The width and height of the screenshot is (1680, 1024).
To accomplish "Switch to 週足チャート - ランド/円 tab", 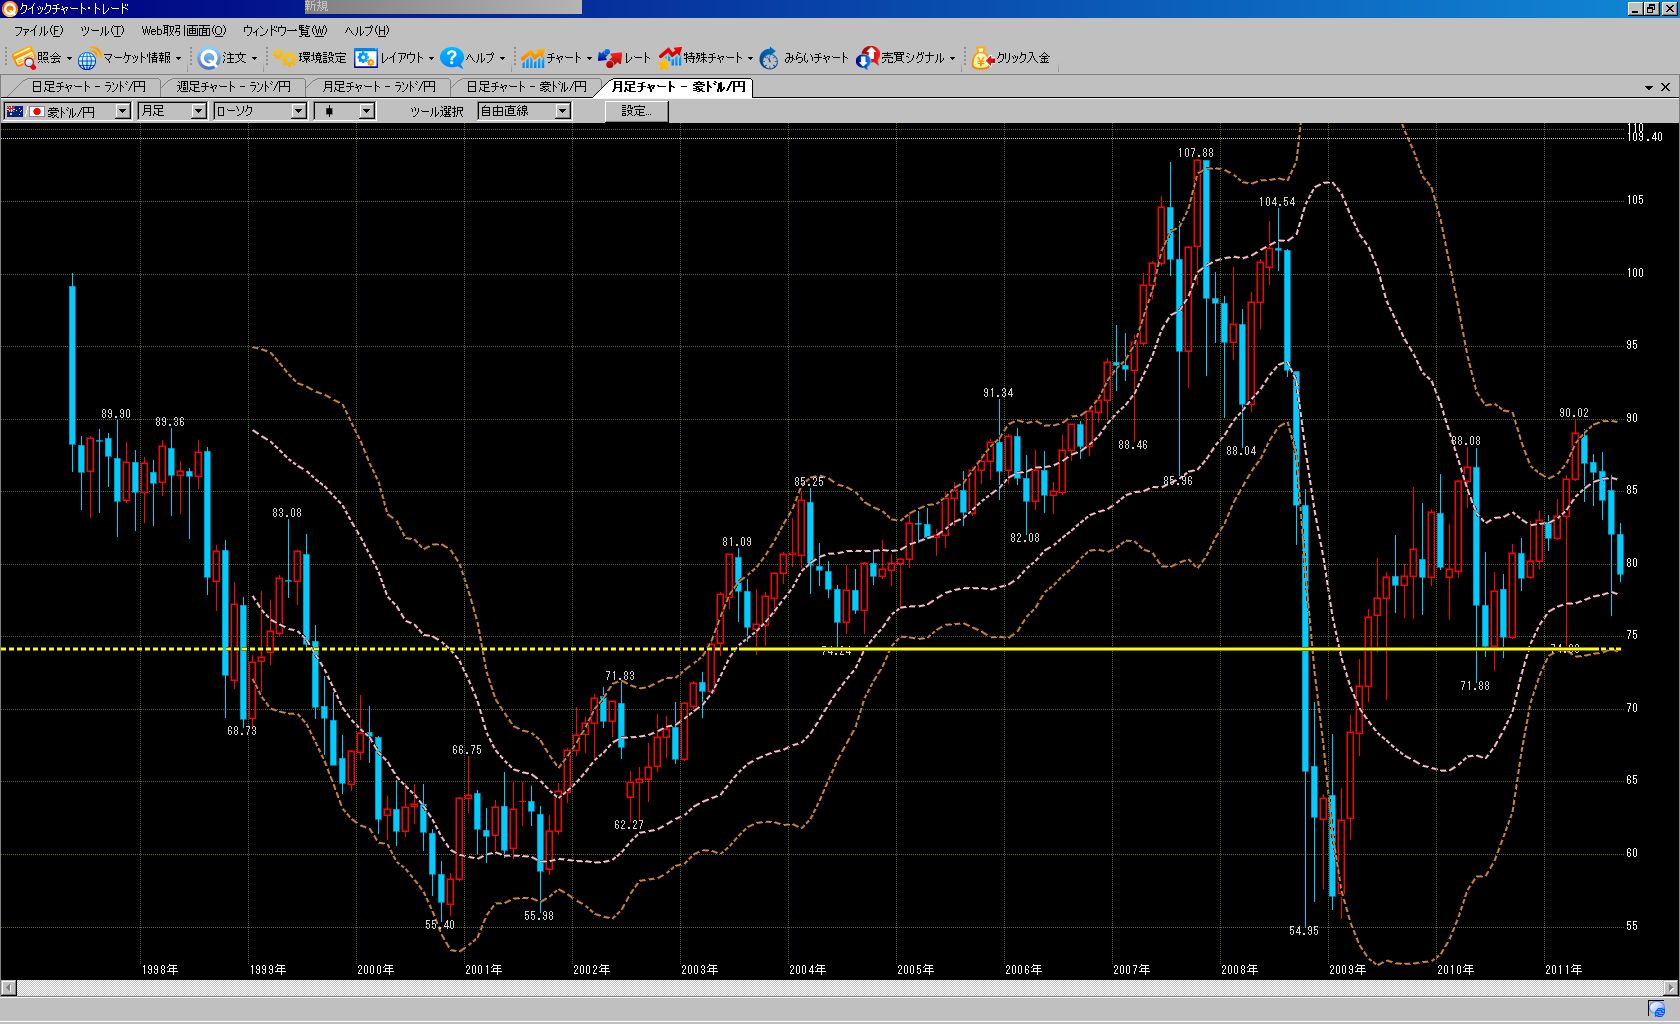I will [233, 87].
